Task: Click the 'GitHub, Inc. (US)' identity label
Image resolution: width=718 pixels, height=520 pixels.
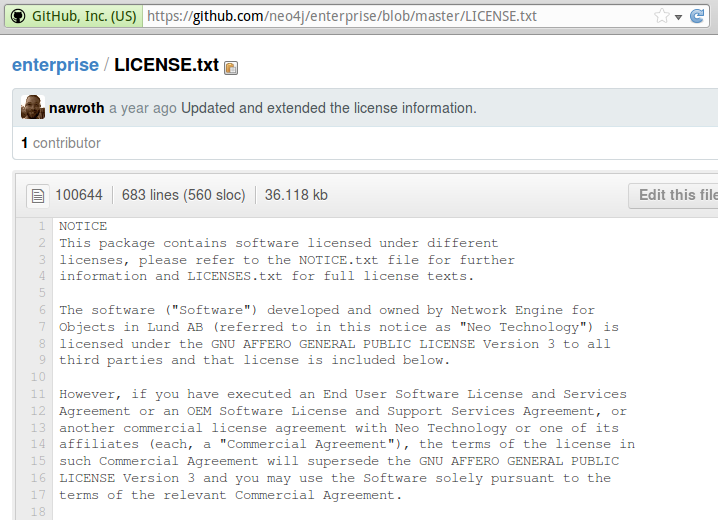Action: [84, 16]
